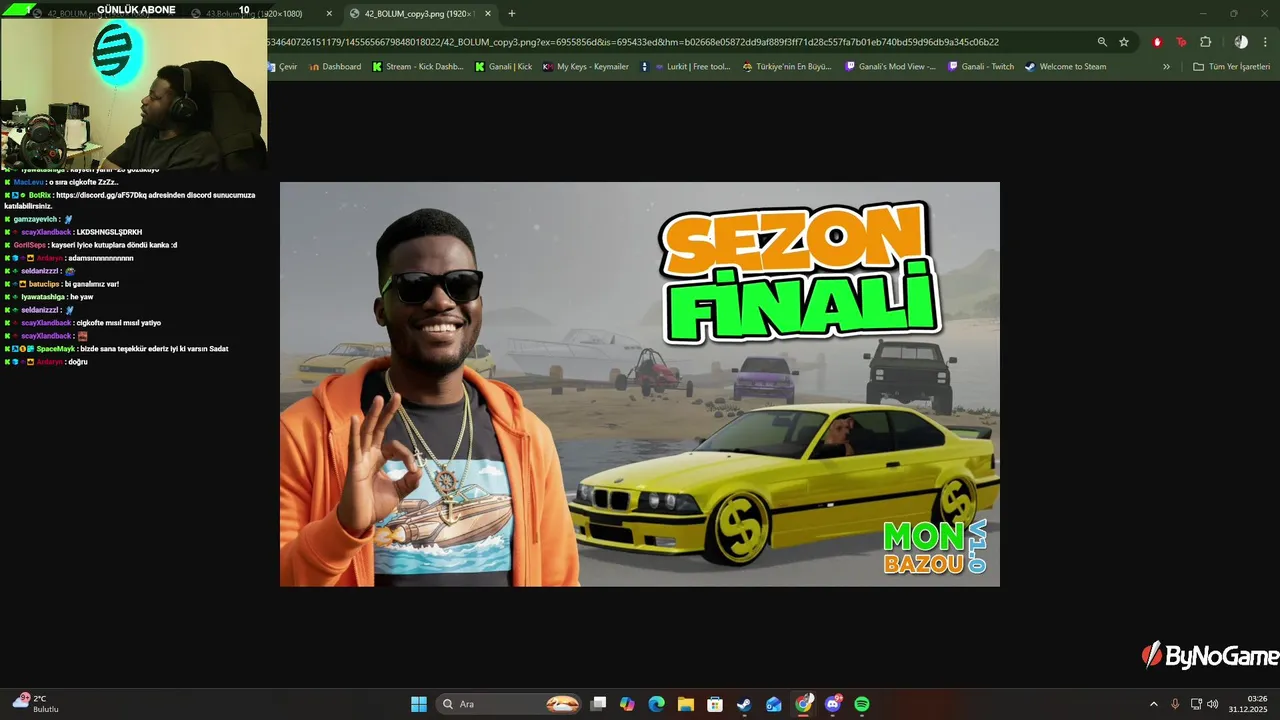Open File Explorer from the taskbar
The image size is (1280, 720).
[x=685, y=704]
